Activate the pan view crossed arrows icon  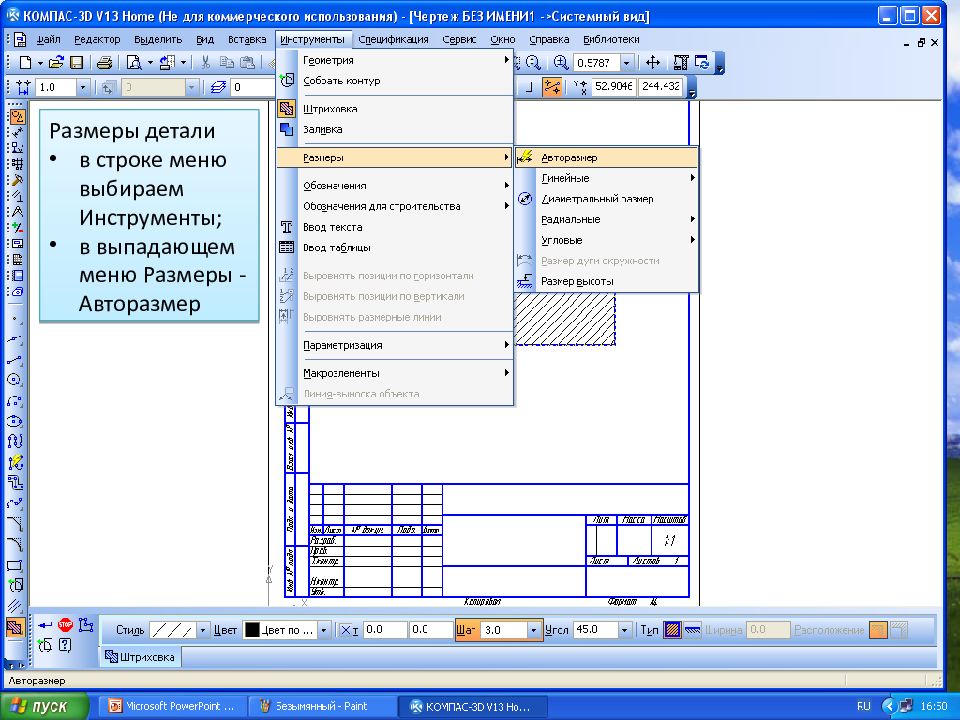coord(653,62)
